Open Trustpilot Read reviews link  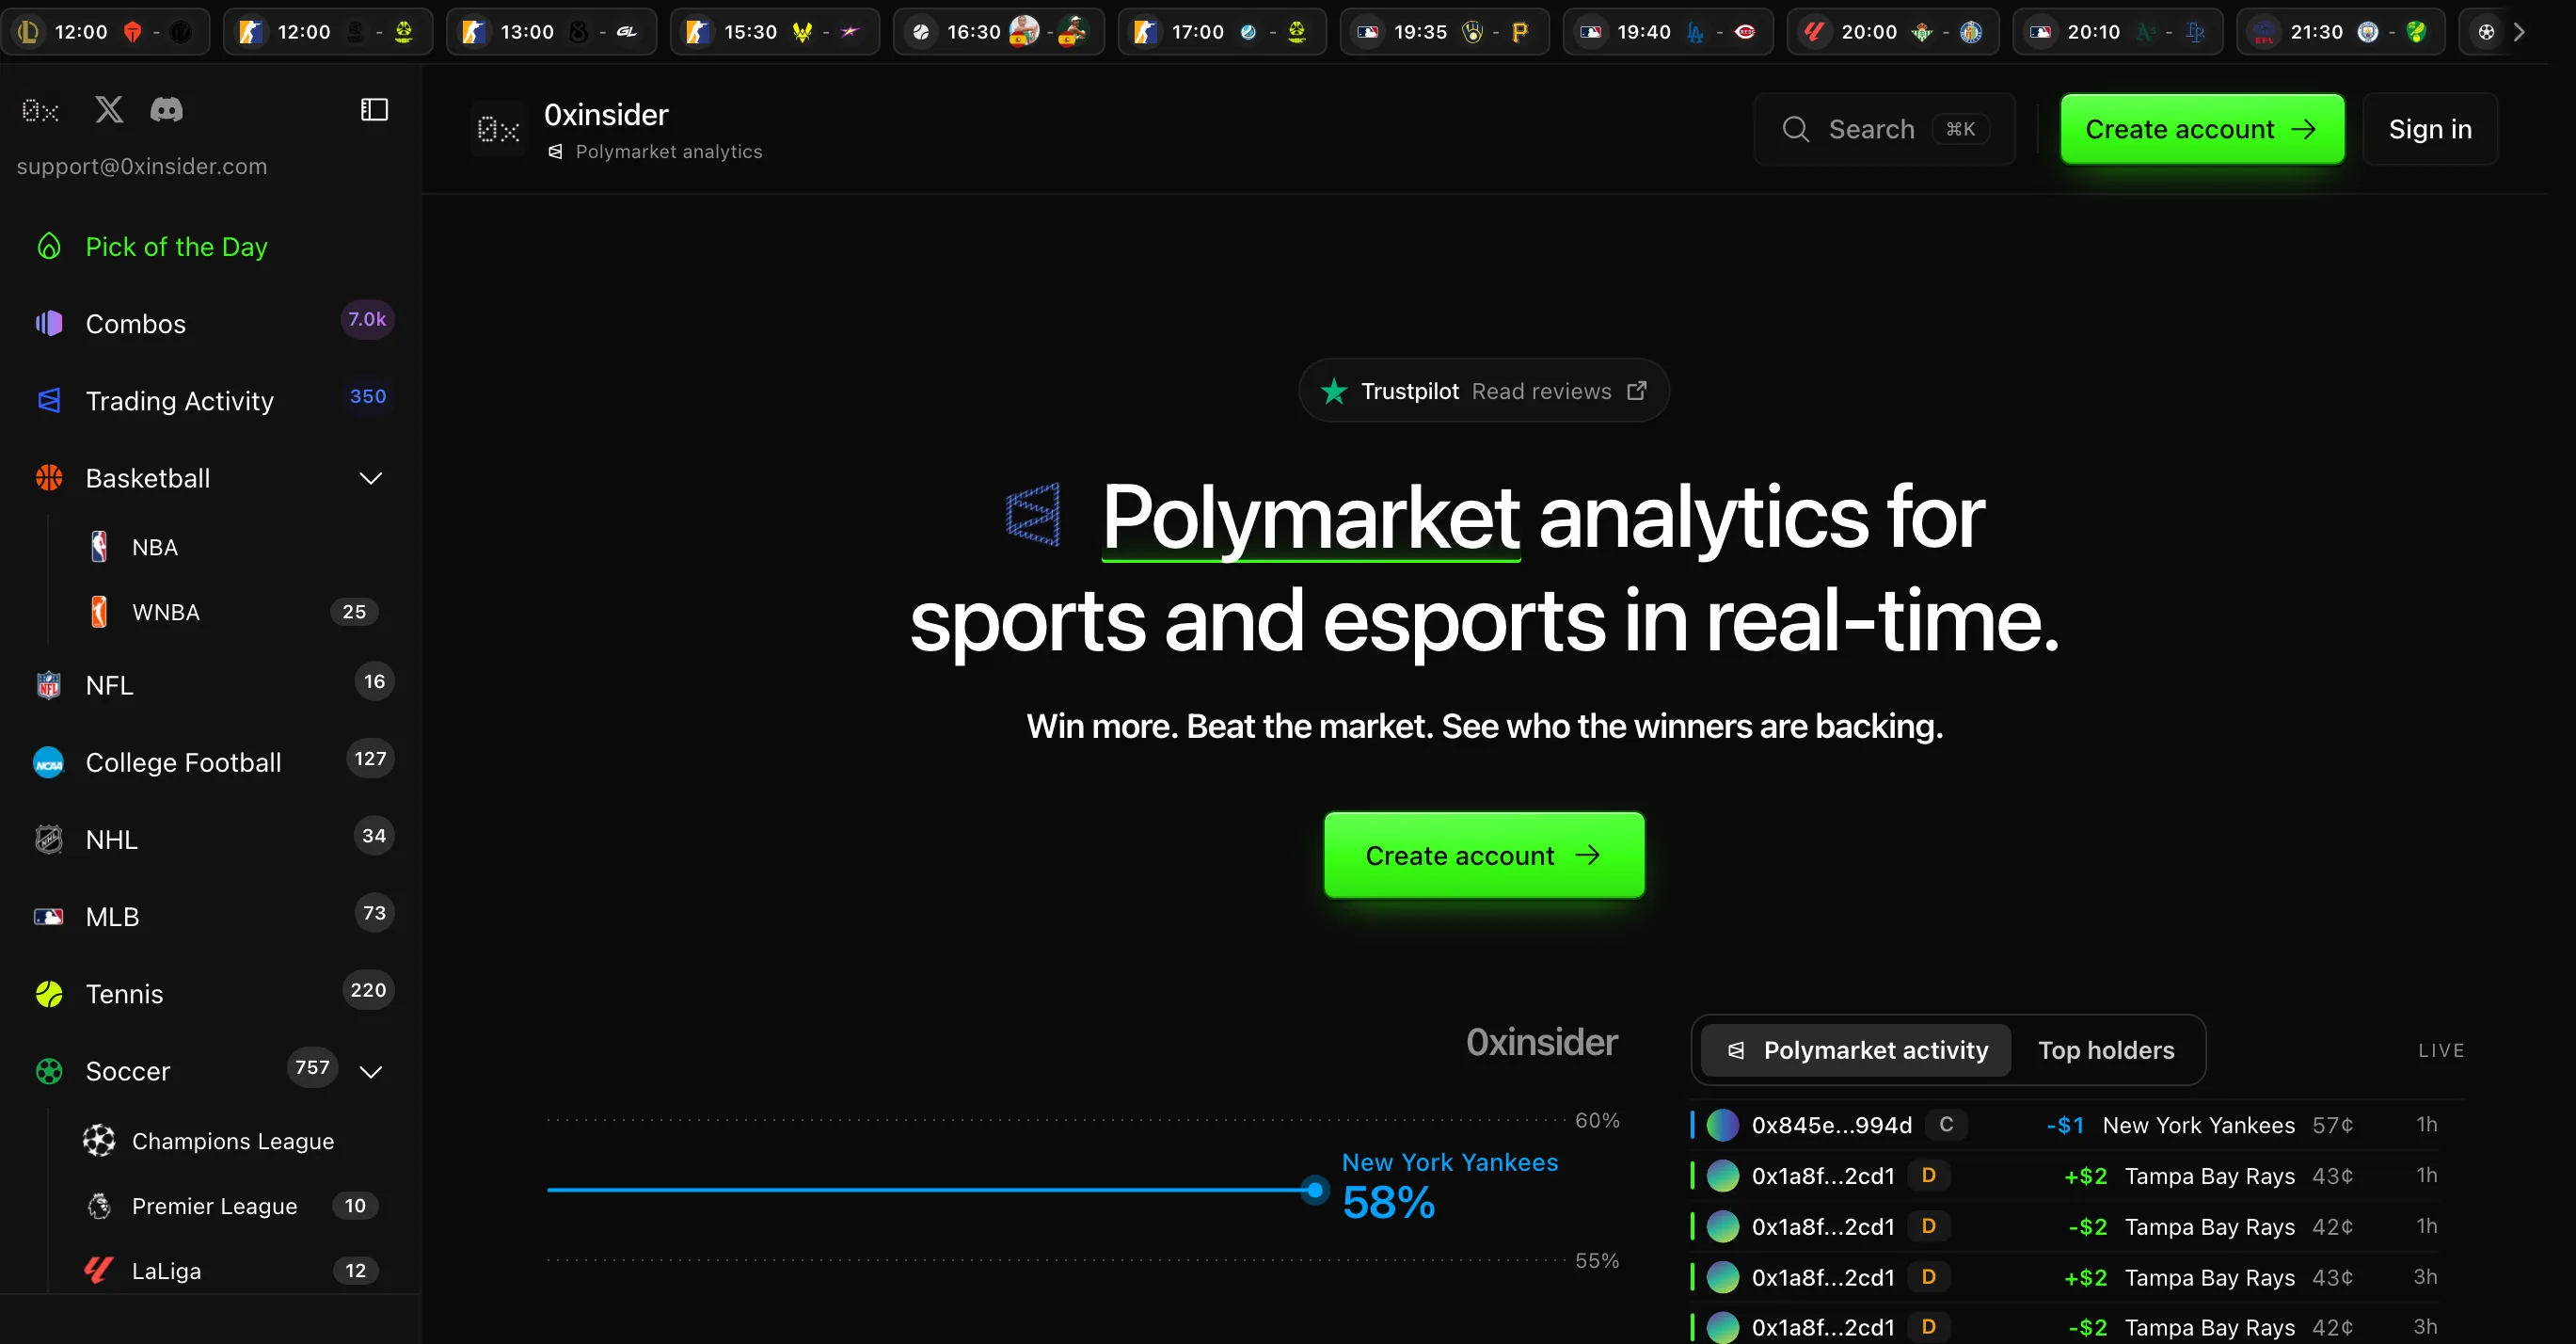(x=1484, y=390)
